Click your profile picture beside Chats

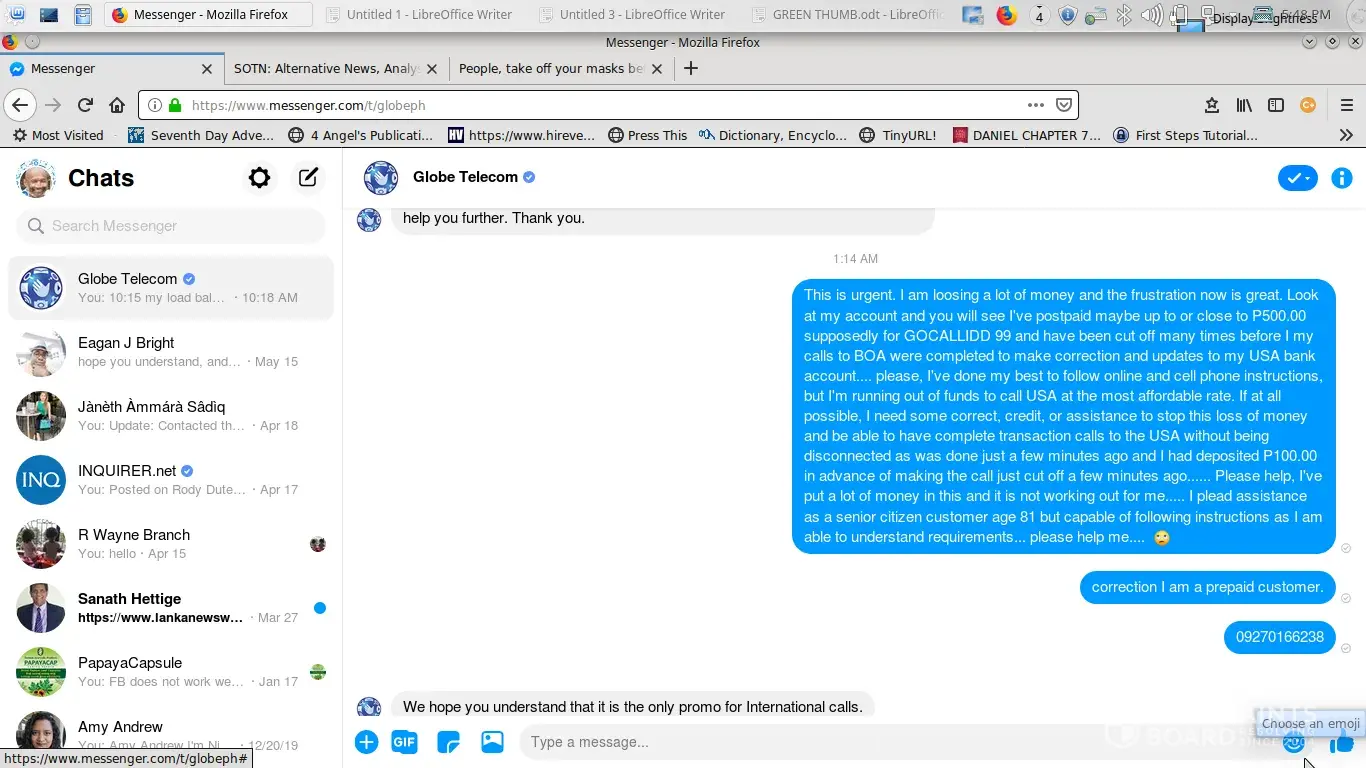click(36, 178)
